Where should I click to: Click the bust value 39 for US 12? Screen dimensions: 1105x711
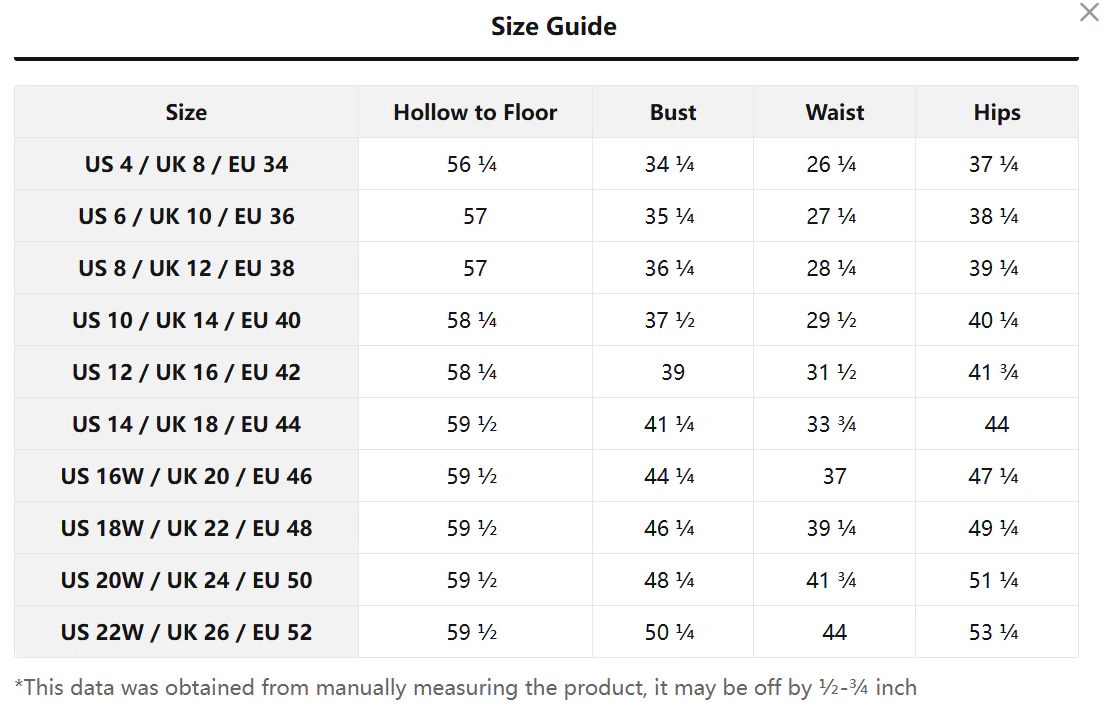(x=673, y=373)
